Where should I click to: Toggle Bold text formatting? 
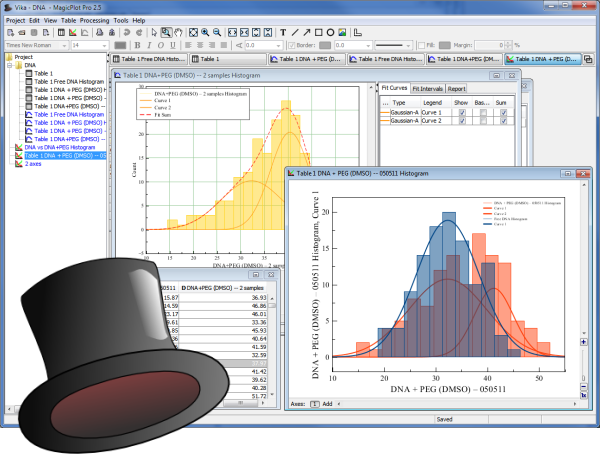pyautogui.click(x=137, y=46)
